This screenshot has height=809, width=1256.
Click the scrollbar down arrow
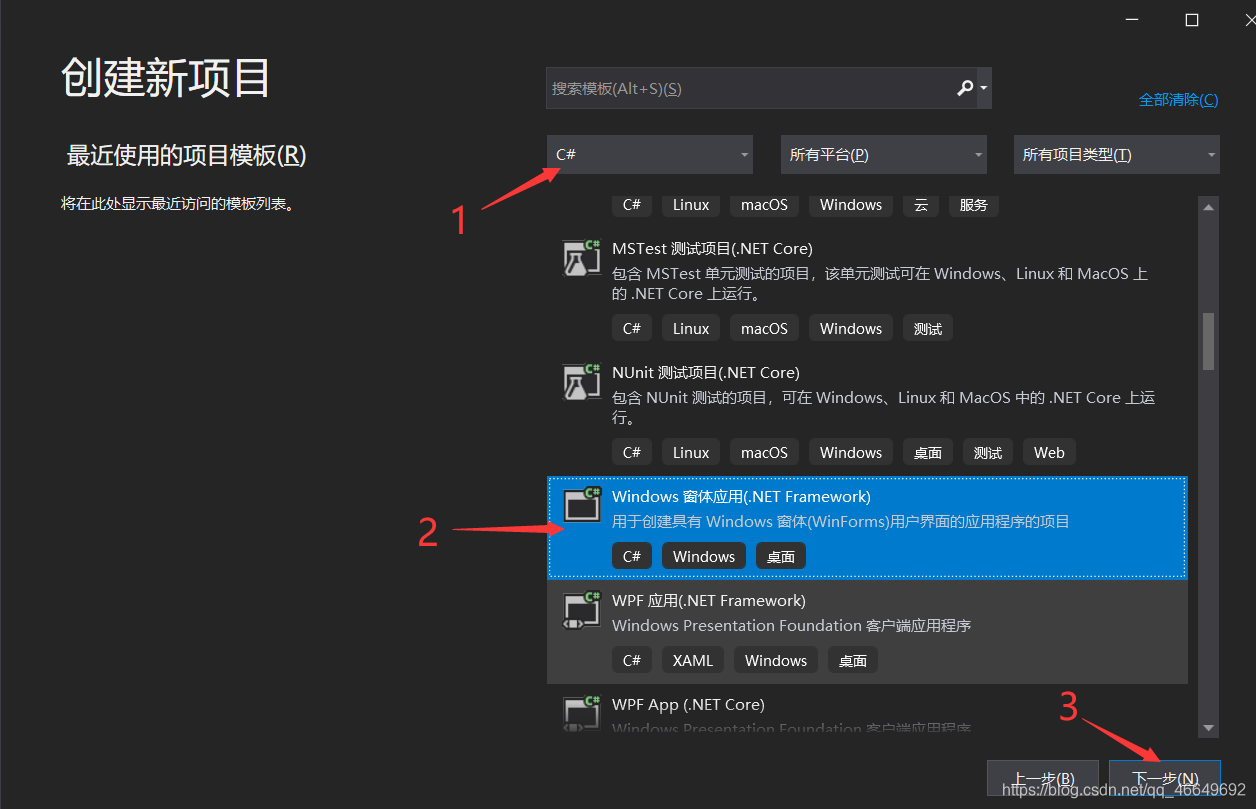click(x=1208, y=728)
